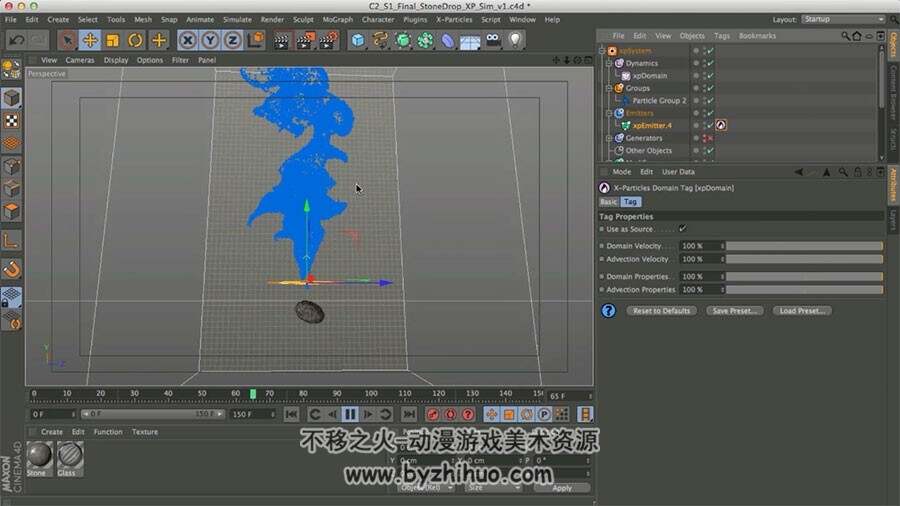
Task: Render active view clapperboard icon
Action: pos(281,41)
